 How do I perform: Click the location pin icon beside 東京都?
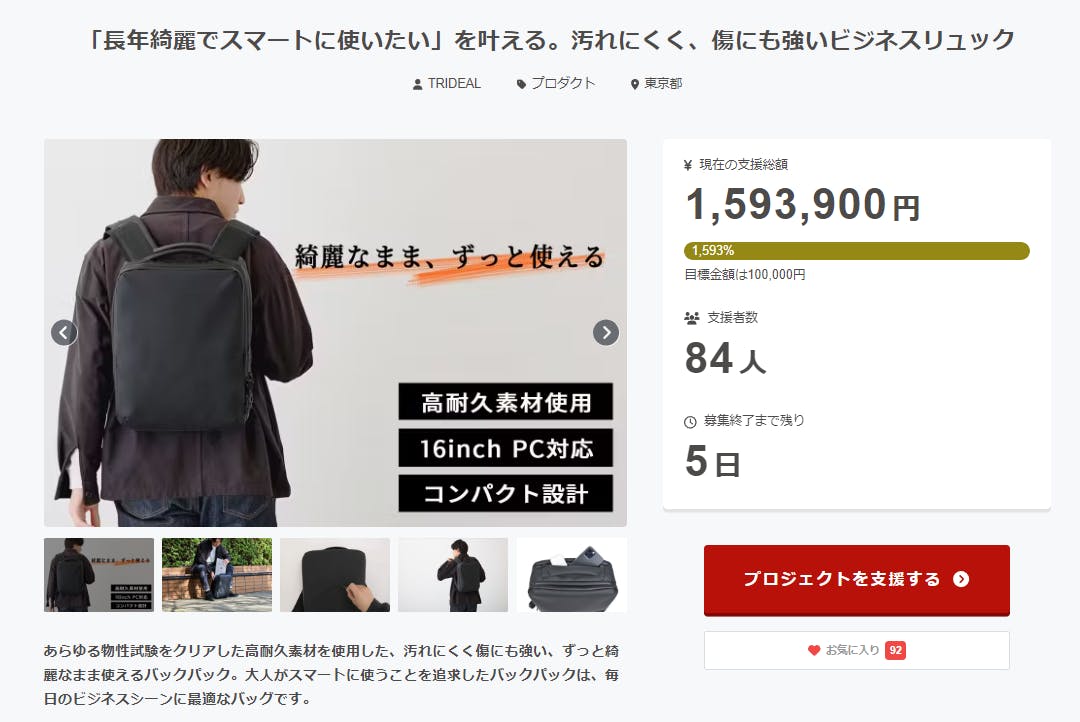(x=634, y=84)
